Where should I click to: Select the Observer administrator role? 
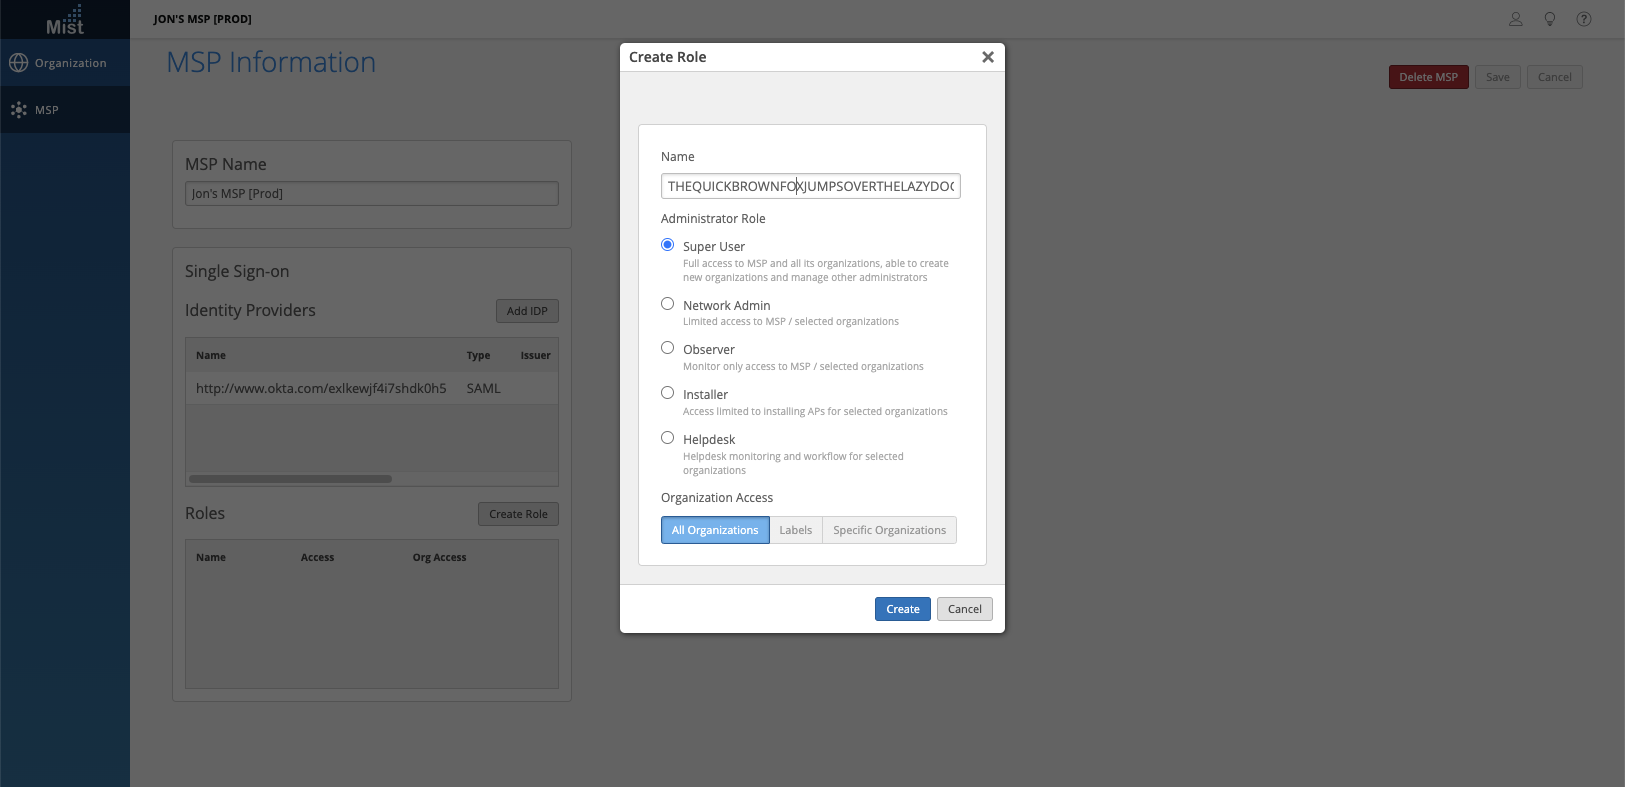click(x=667, y=348)
